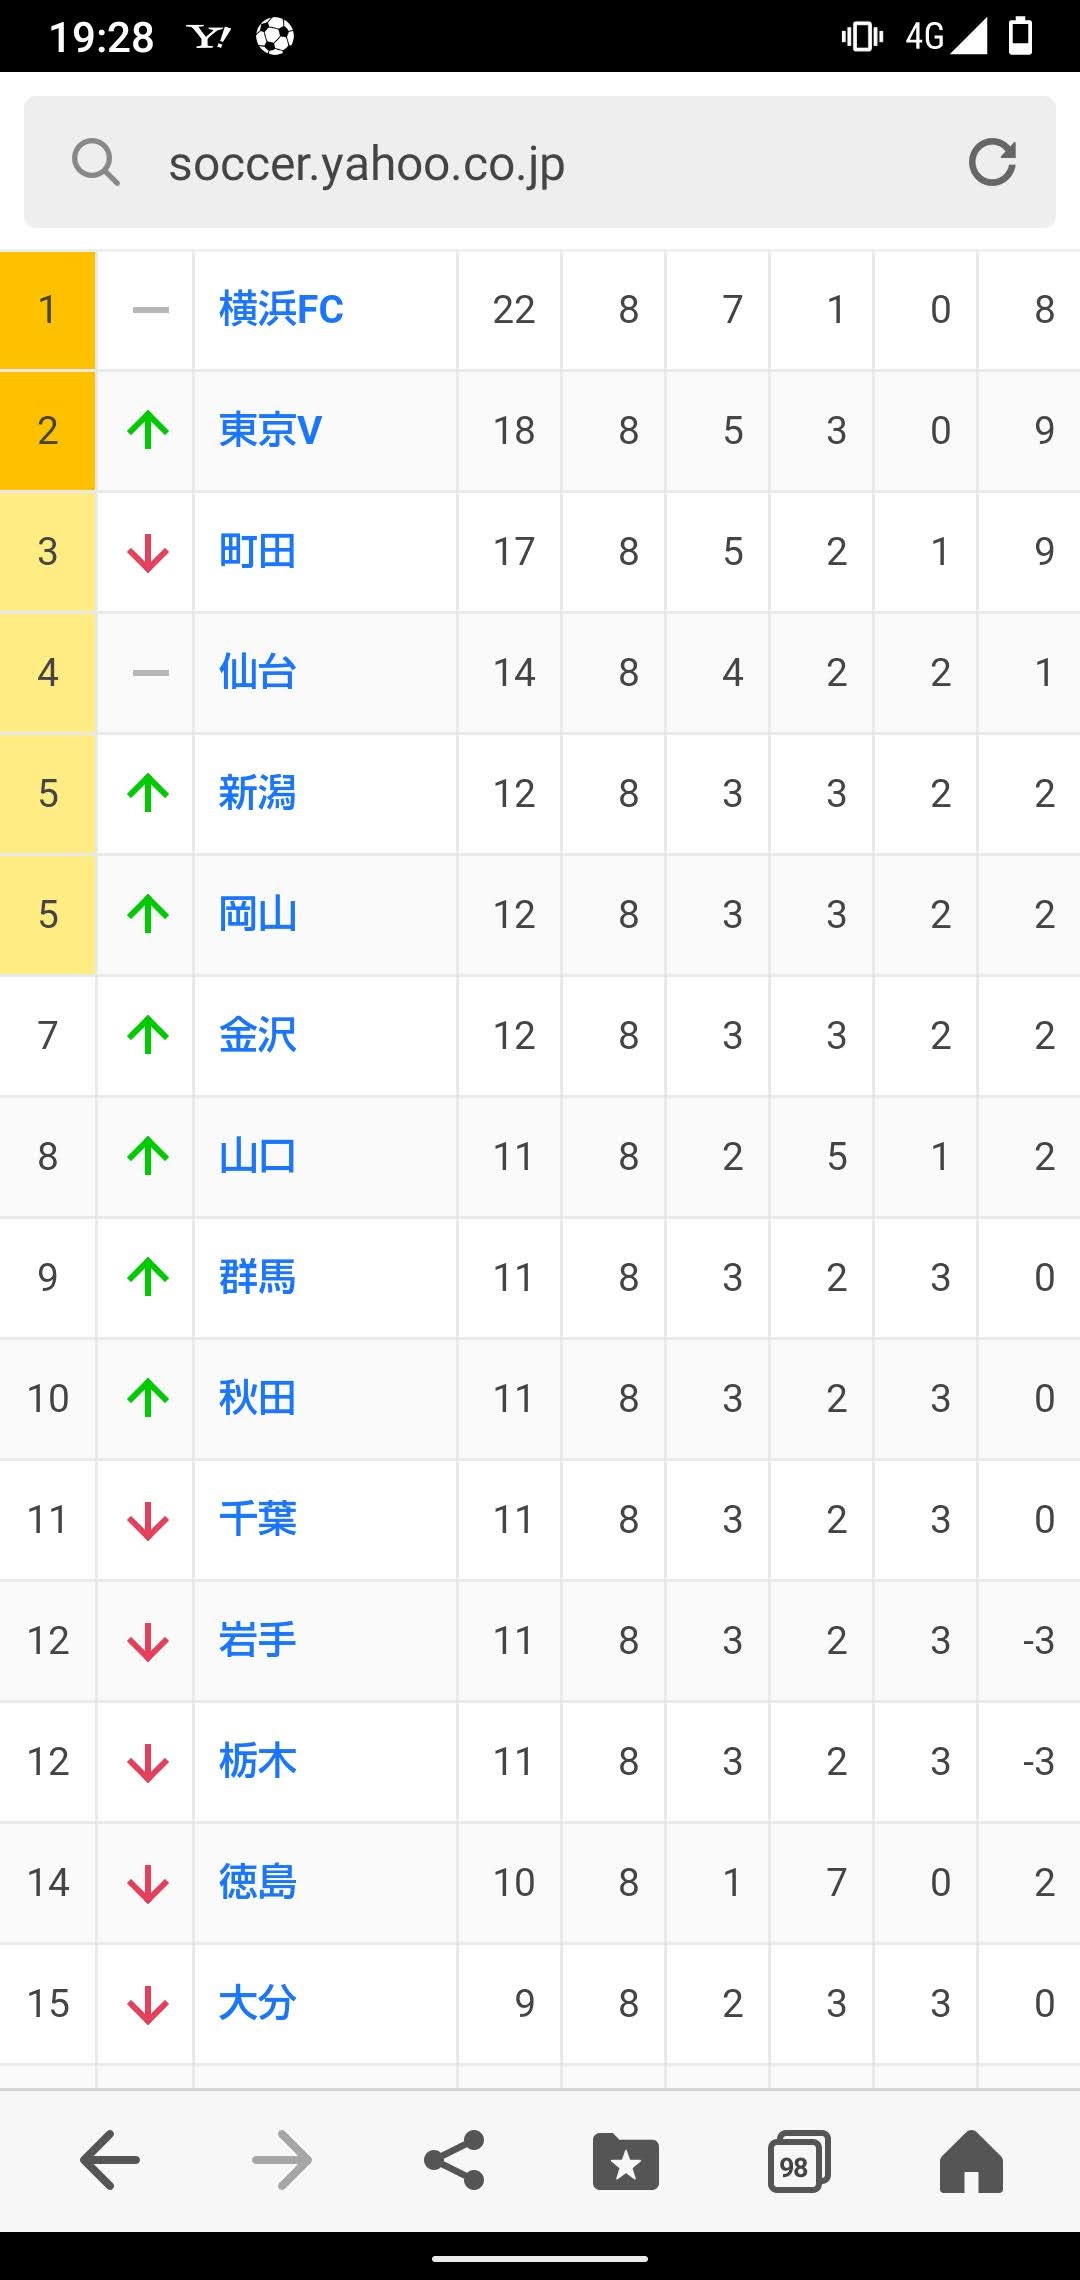Open the 横浜FC team link
Viewport: 1080px width, 2280px height.
point(281,310)
